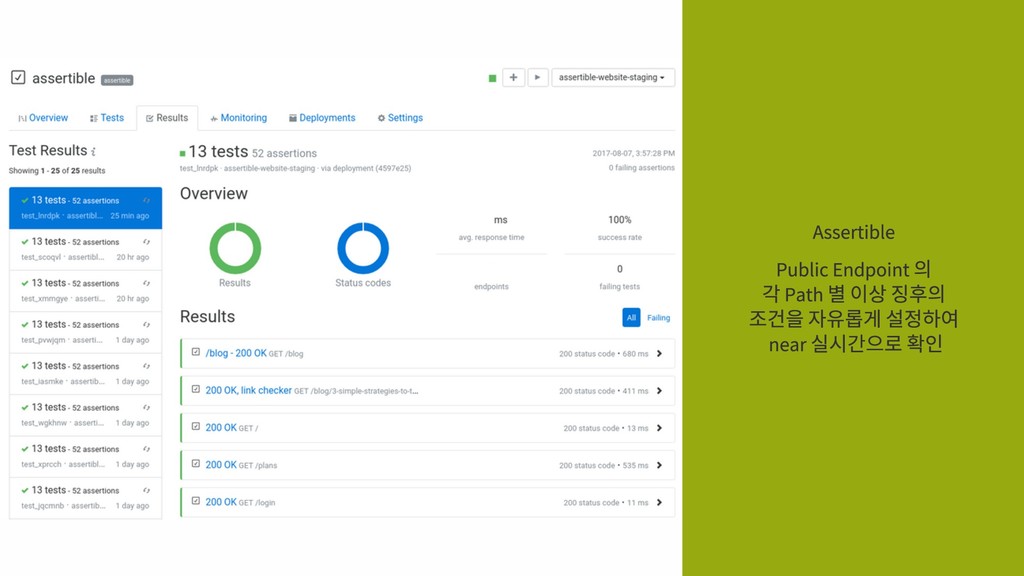Click link icon in test_wgkhnw row
The width and height of the screenshot is (1024, 576).
[146, 408]
